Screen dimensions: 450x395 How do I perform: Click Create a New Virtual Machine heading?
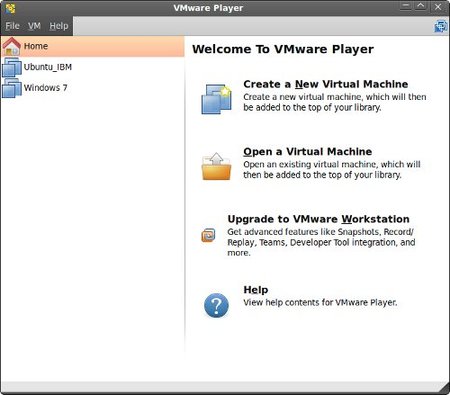pyautogui.click(x=326, y=84)
